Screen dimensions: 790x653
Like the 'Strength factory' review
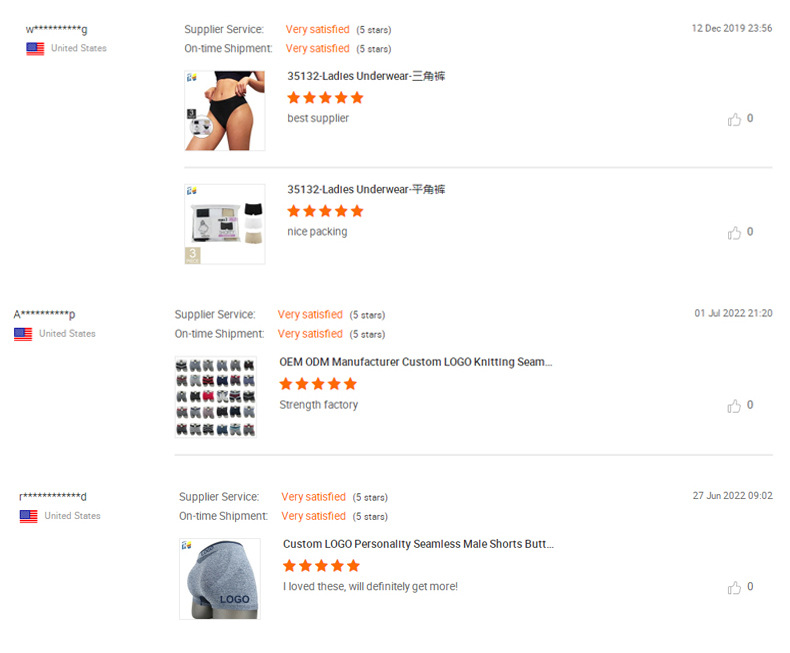[735, 406]
